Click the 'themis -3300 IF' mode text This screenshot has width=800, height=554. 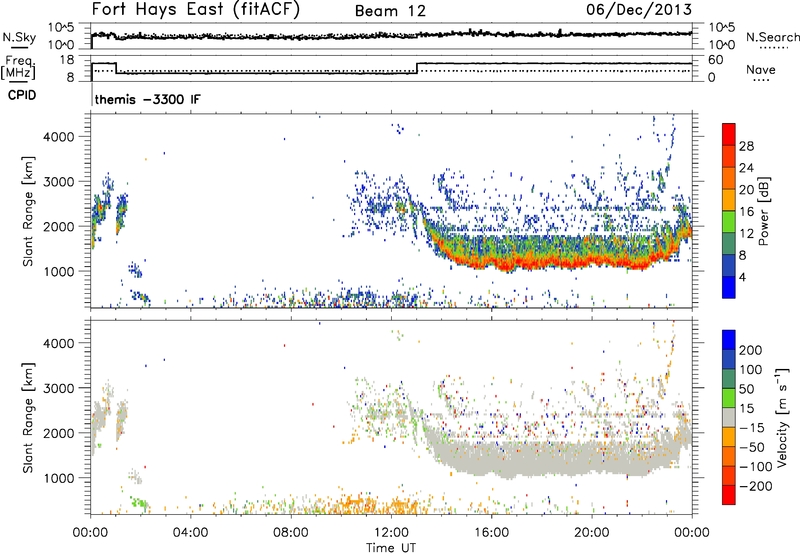(148, 99)
